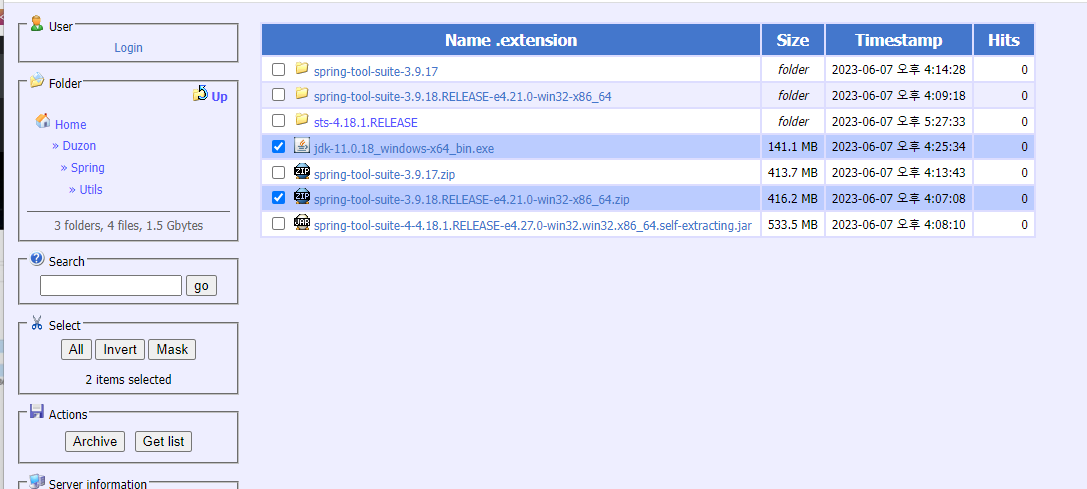Uncheck the spring-tool-suite-3.9.18.RELEASE zip file checkbox
The image size is (1087, 489).
click(279, 198)
